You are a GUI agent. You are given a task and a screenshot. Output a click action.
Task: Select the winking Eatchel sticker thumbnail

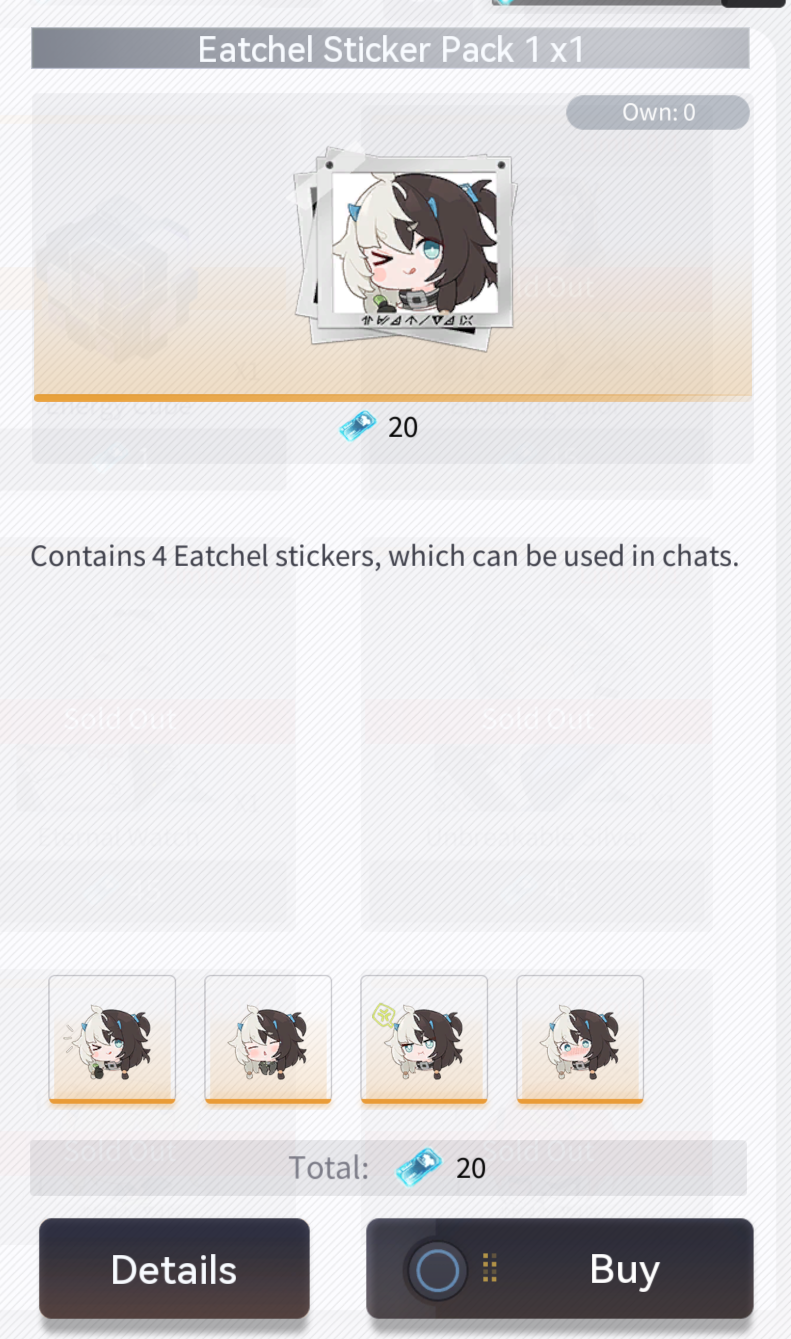112,1040
